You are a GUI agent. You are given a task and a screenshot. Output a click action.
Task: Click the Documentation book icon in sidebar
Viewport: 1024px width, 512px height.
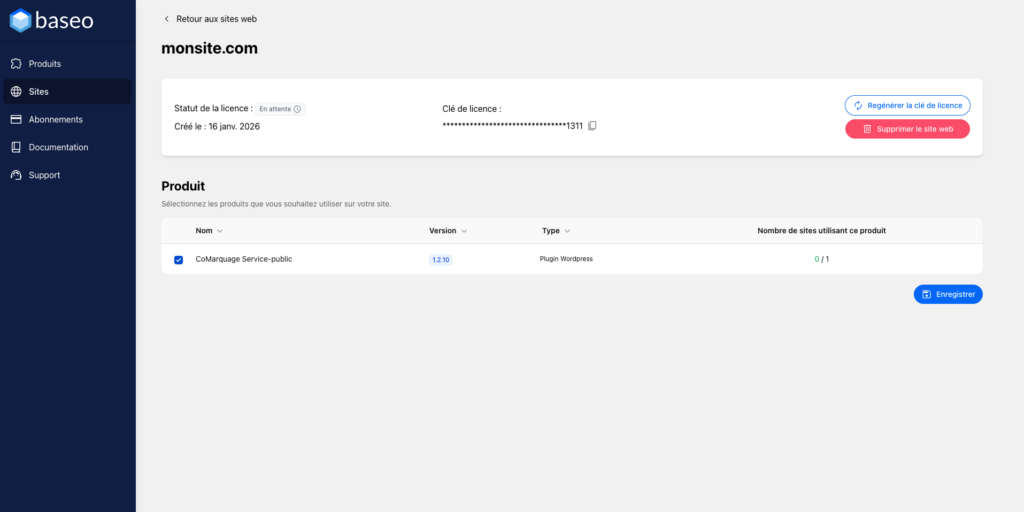[16, 148]
